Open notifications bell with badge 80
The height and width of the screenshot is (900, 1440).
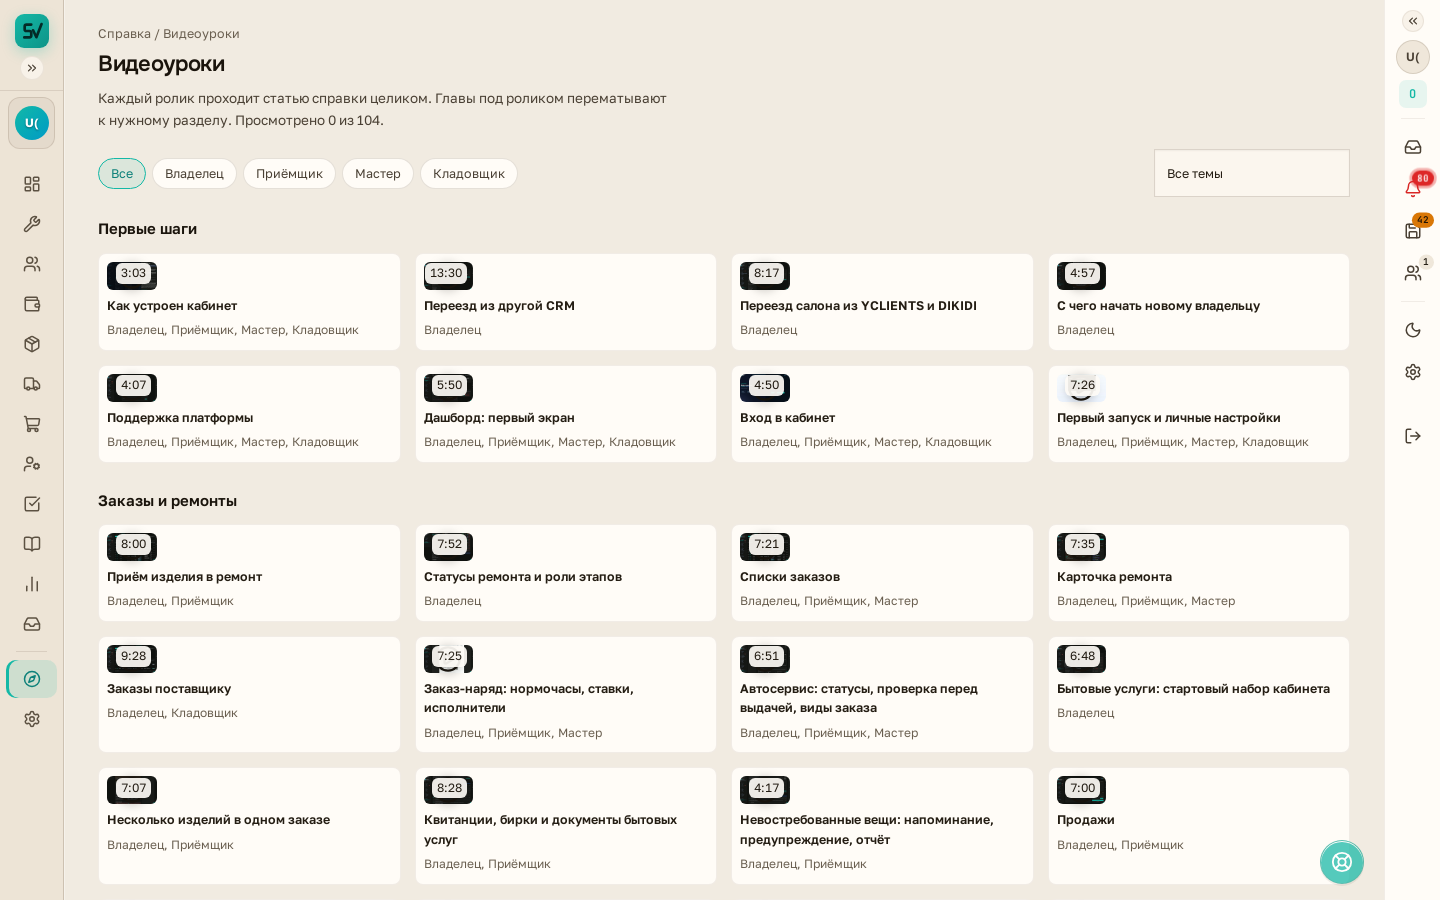tap(1413, 188)
